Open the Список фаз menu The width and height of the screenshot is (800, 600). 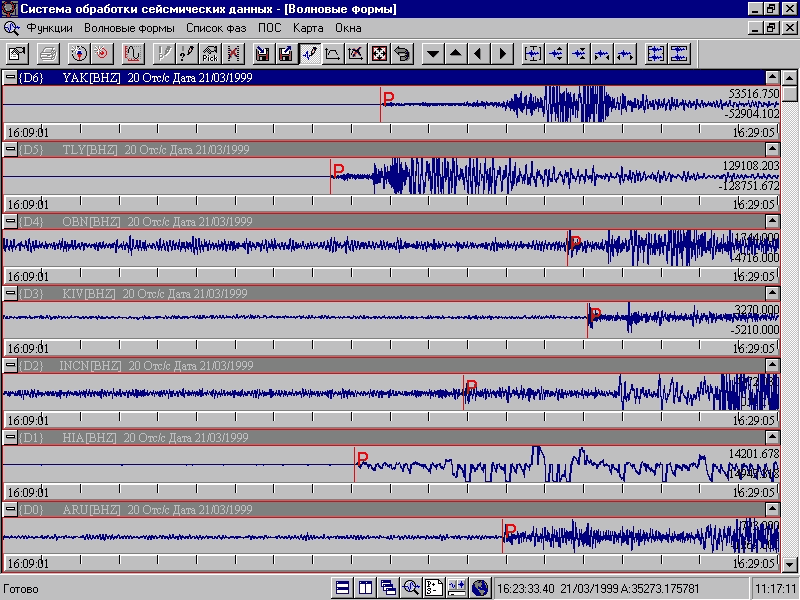coord(215,28)
